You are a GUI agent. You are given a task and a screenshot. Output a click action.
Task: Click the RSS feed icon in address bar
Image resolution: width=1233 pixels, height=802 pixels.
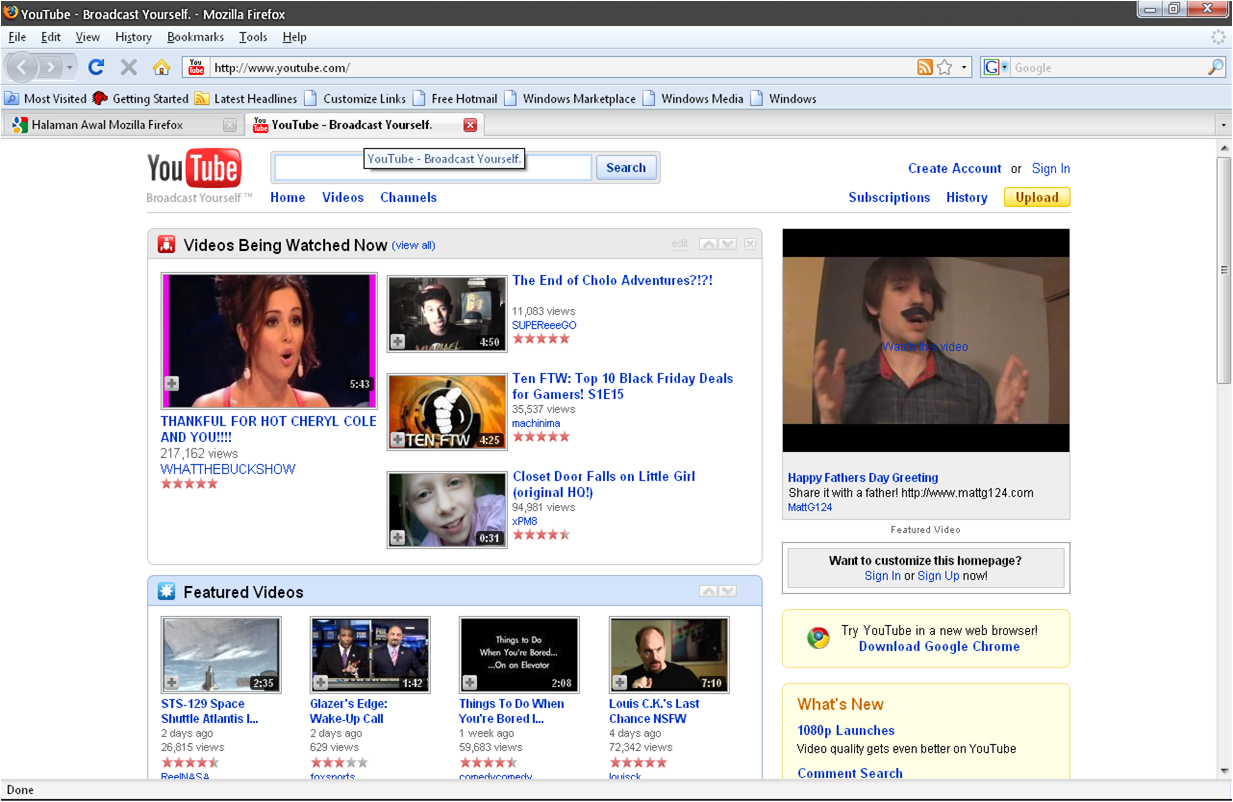pyautogui.click(x=925, y=67)
